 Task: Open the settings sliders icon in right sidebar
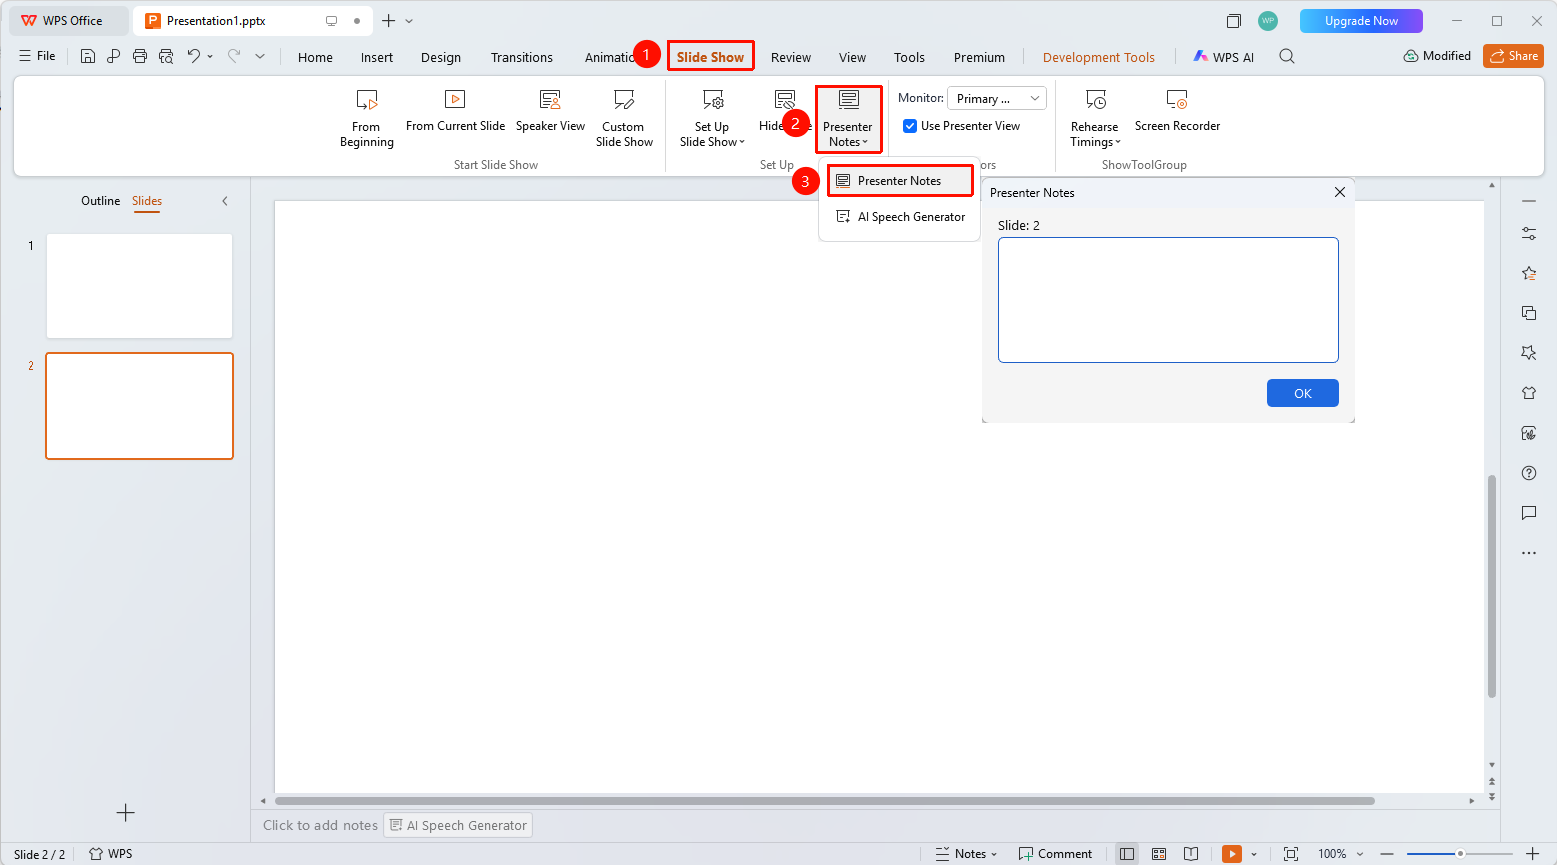1529,233
